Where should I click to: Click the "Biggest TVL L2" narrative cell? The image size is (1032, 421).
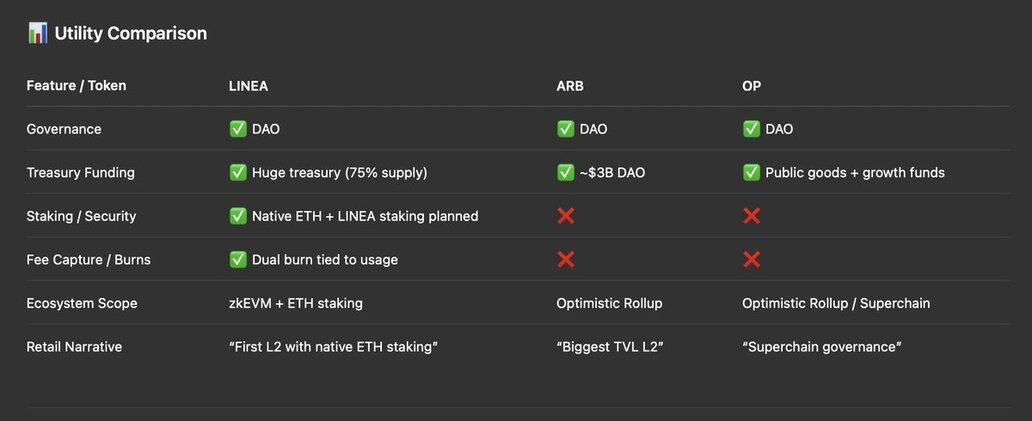click(x=609, y=347)
